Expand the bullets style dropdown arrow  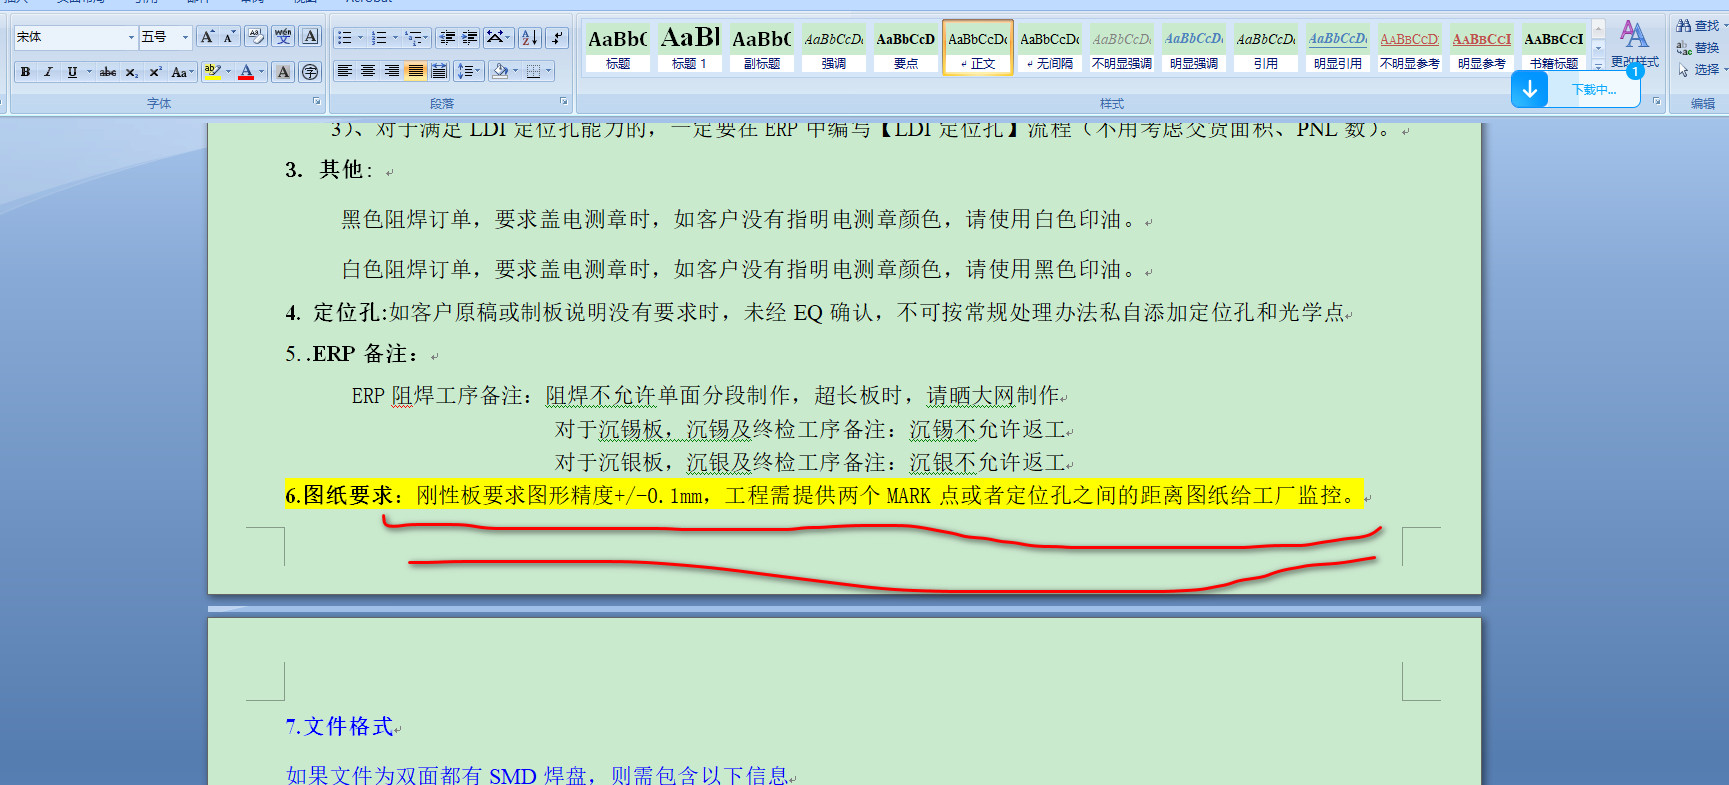(361, 38)
